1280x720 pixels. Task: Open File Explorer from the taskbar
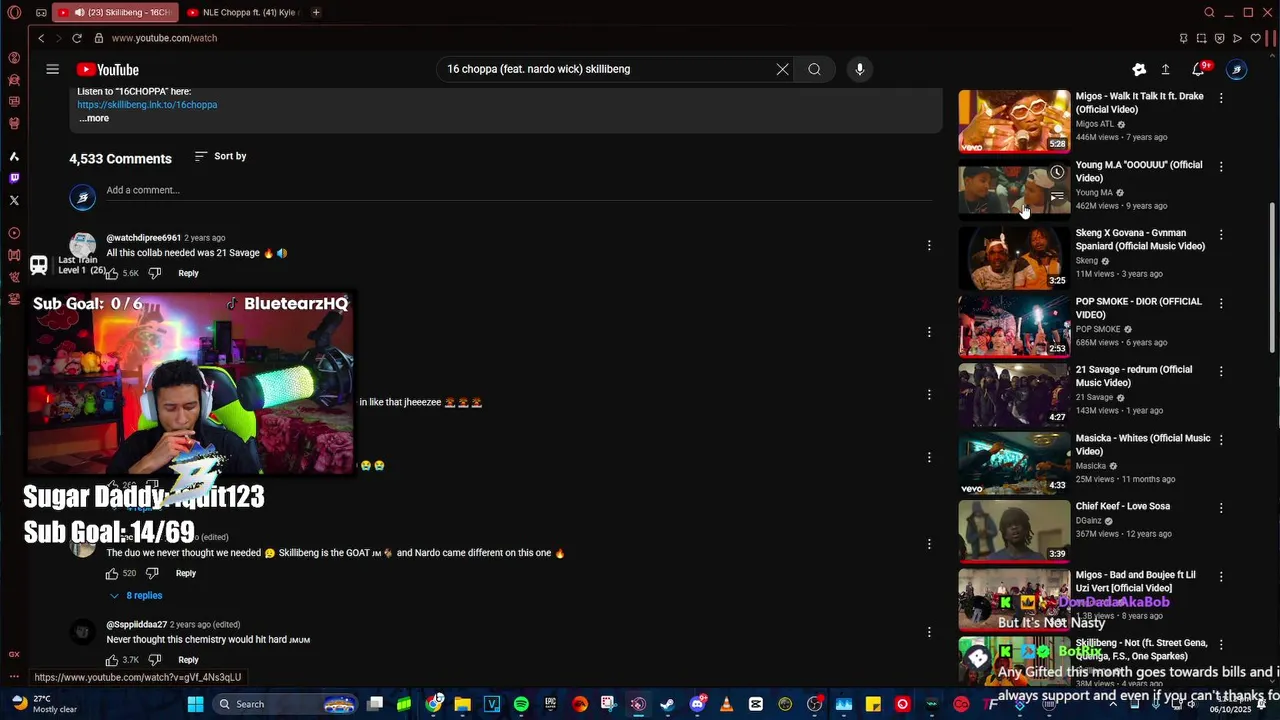(462, 704)
